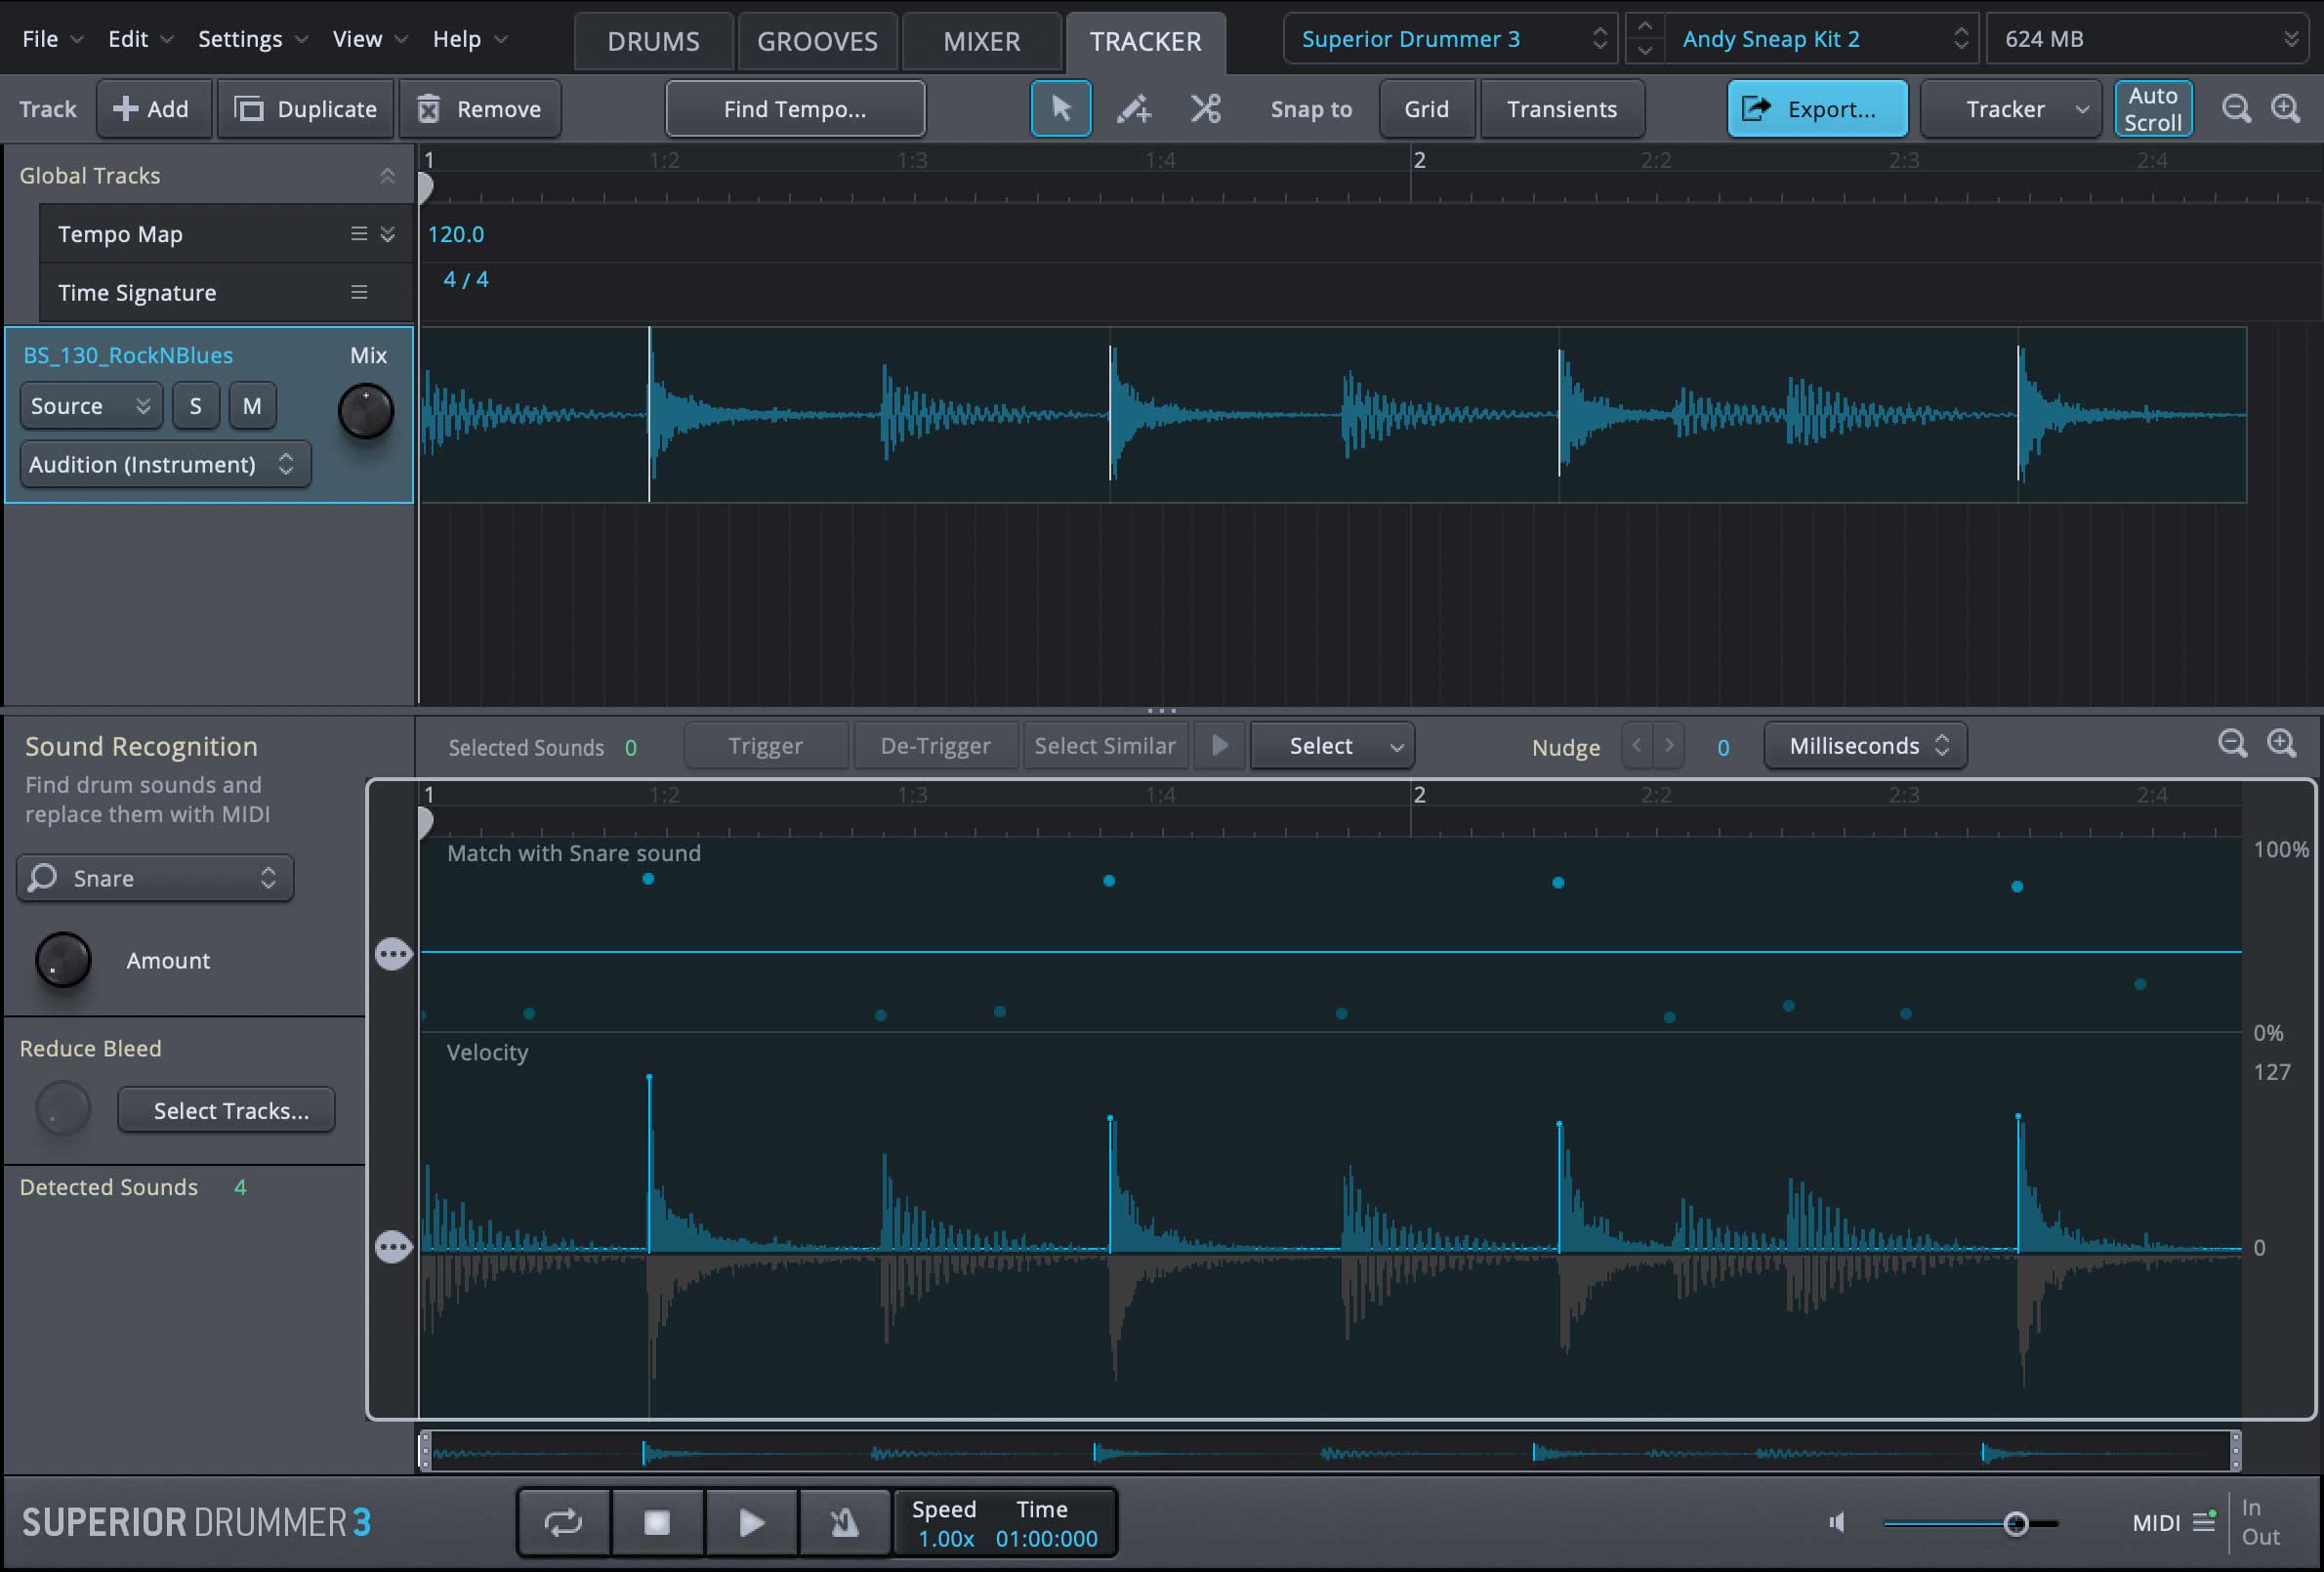Click the Find Tempo button
Viewport: 2324px width, 1572px height.
(x=795, y=108)
